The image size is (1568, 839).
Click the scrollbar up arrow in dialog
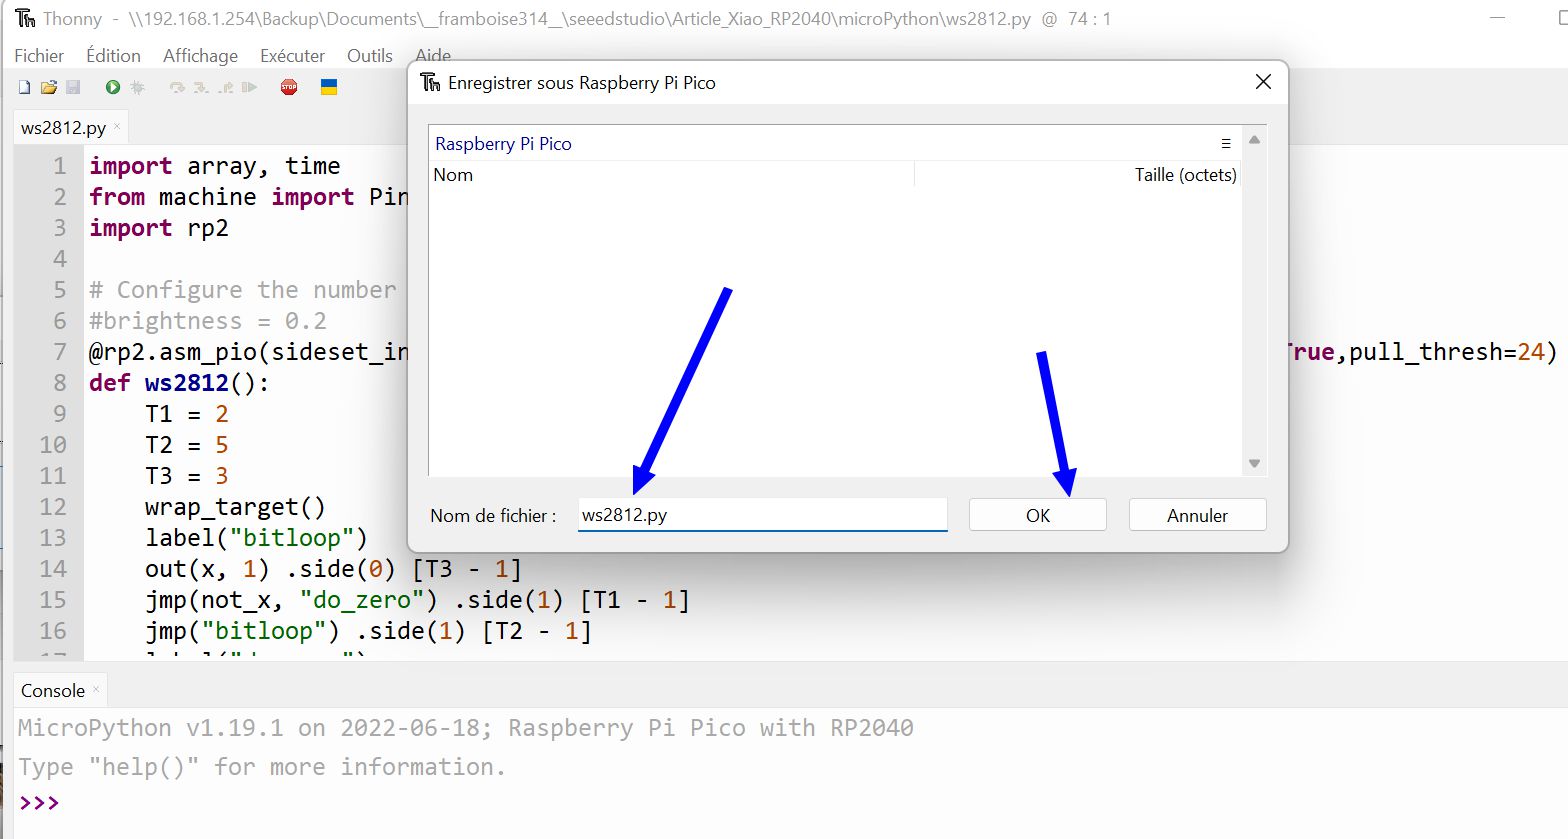1254,140
